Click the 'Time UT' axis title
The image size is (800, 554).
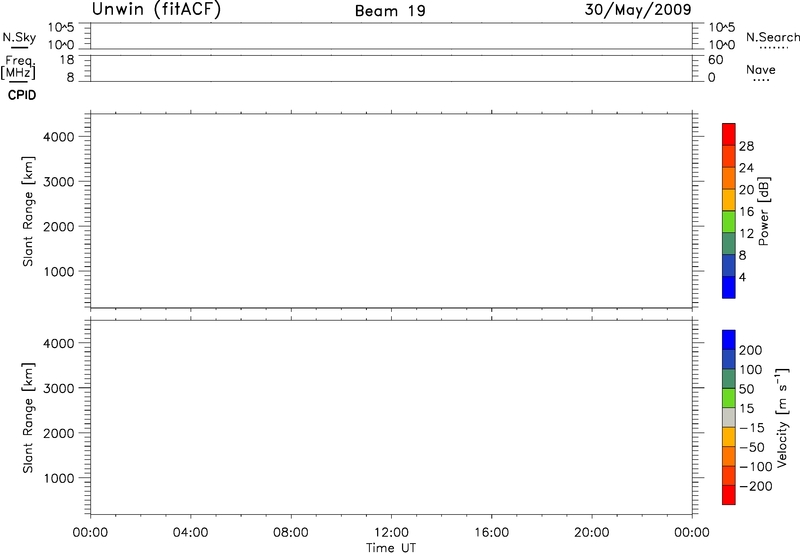click(391, 548)
